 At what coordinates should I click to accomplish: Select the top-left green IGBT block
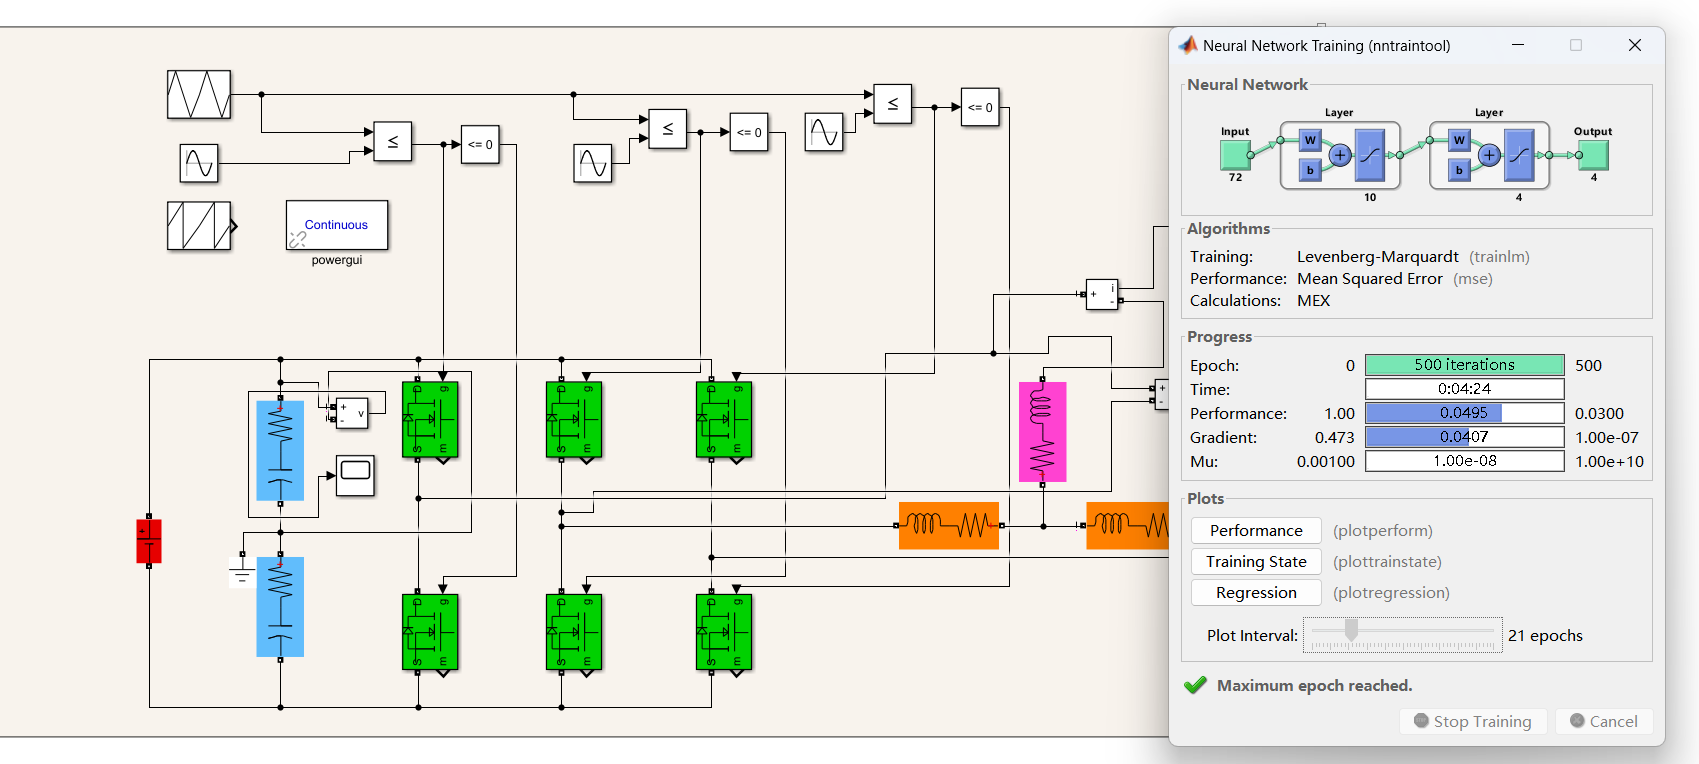430,419
